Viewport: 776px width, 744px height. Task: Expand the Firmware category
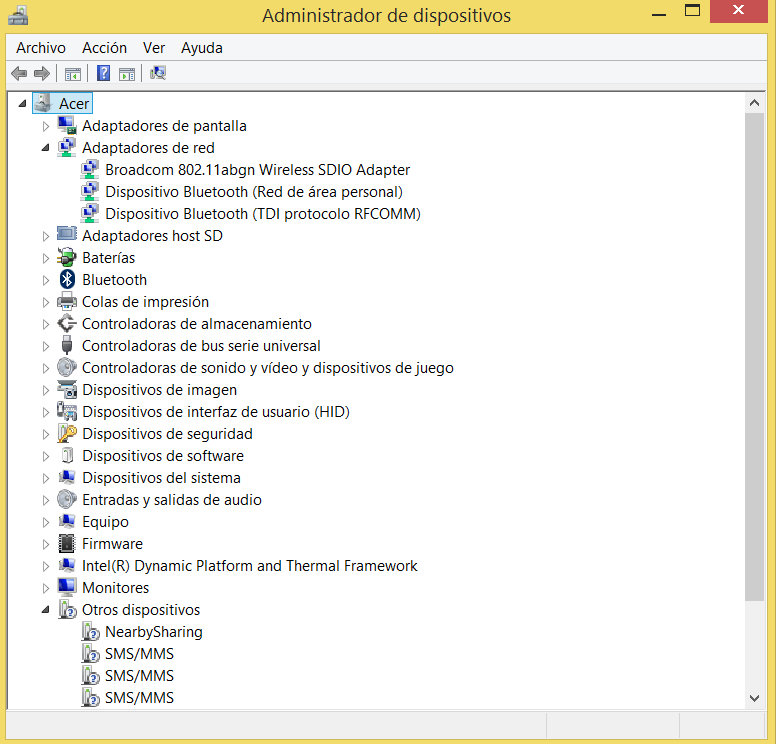46,544
